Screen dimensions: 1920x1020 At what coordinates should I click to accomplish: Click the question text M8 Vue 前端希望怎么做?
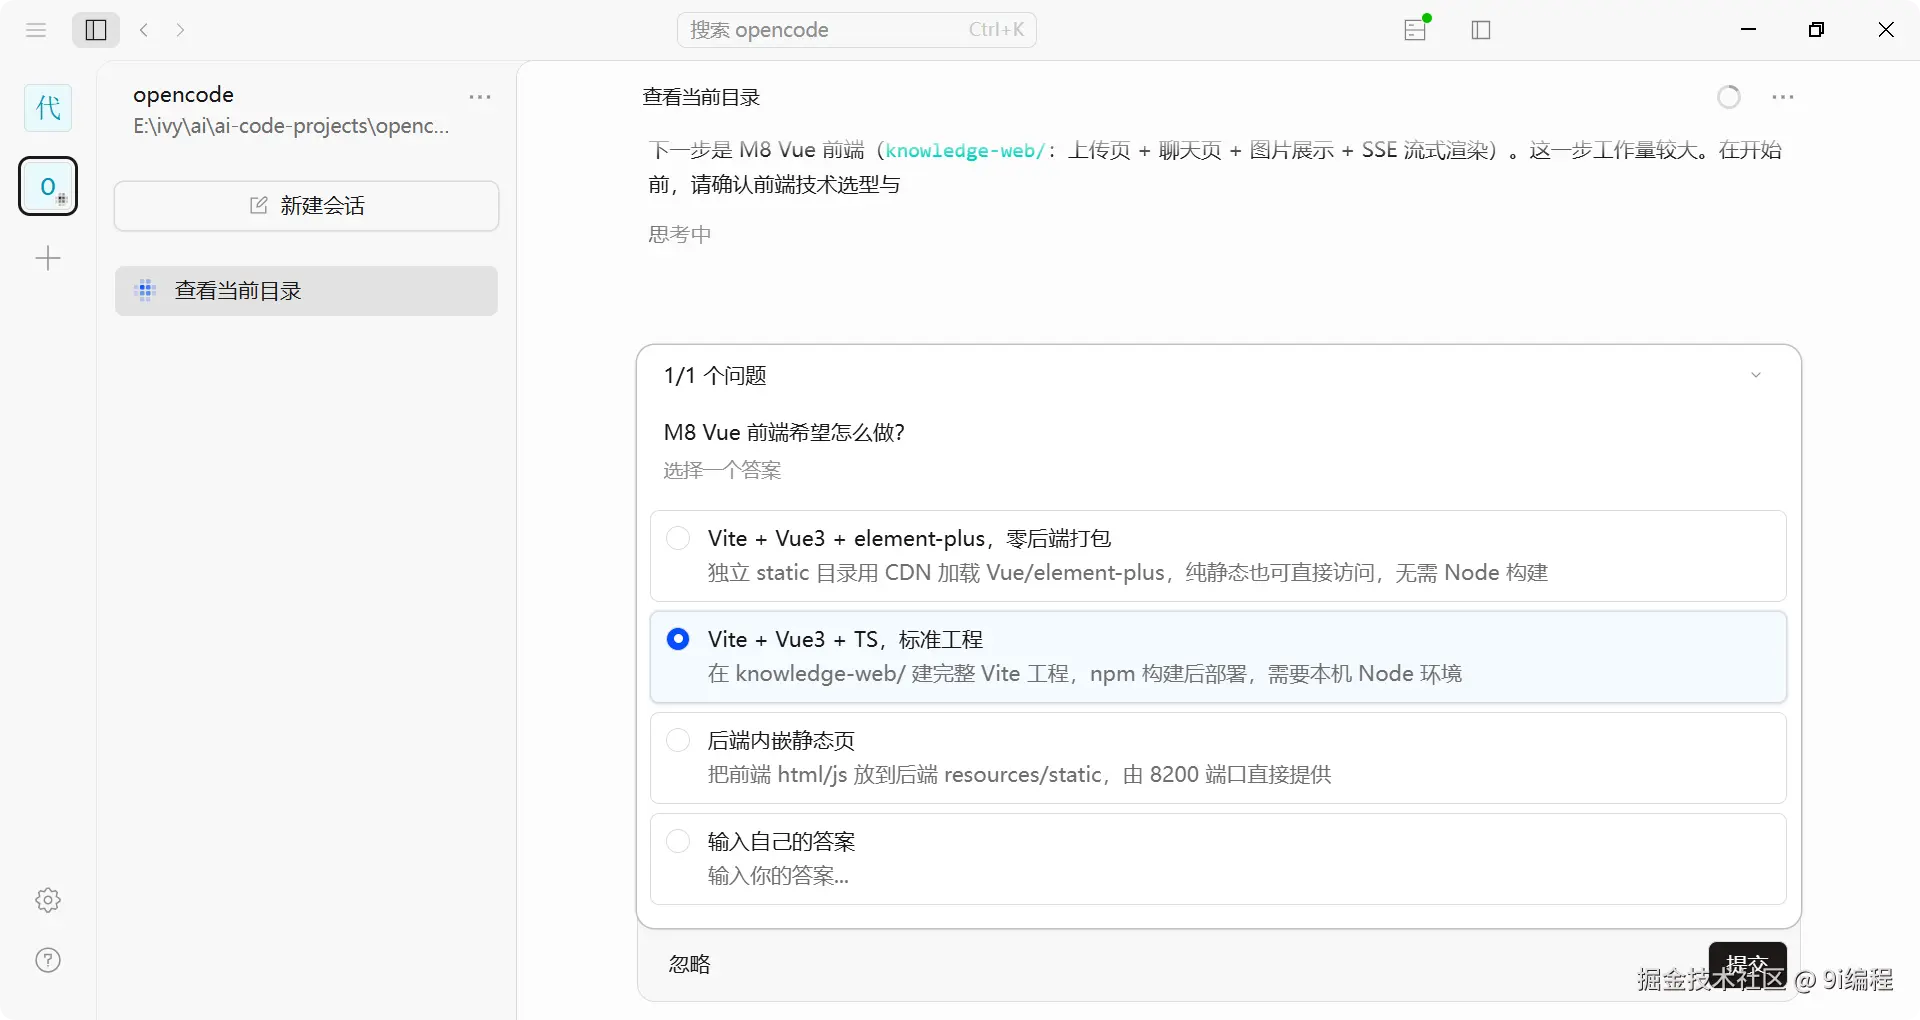tap(784, 433)
